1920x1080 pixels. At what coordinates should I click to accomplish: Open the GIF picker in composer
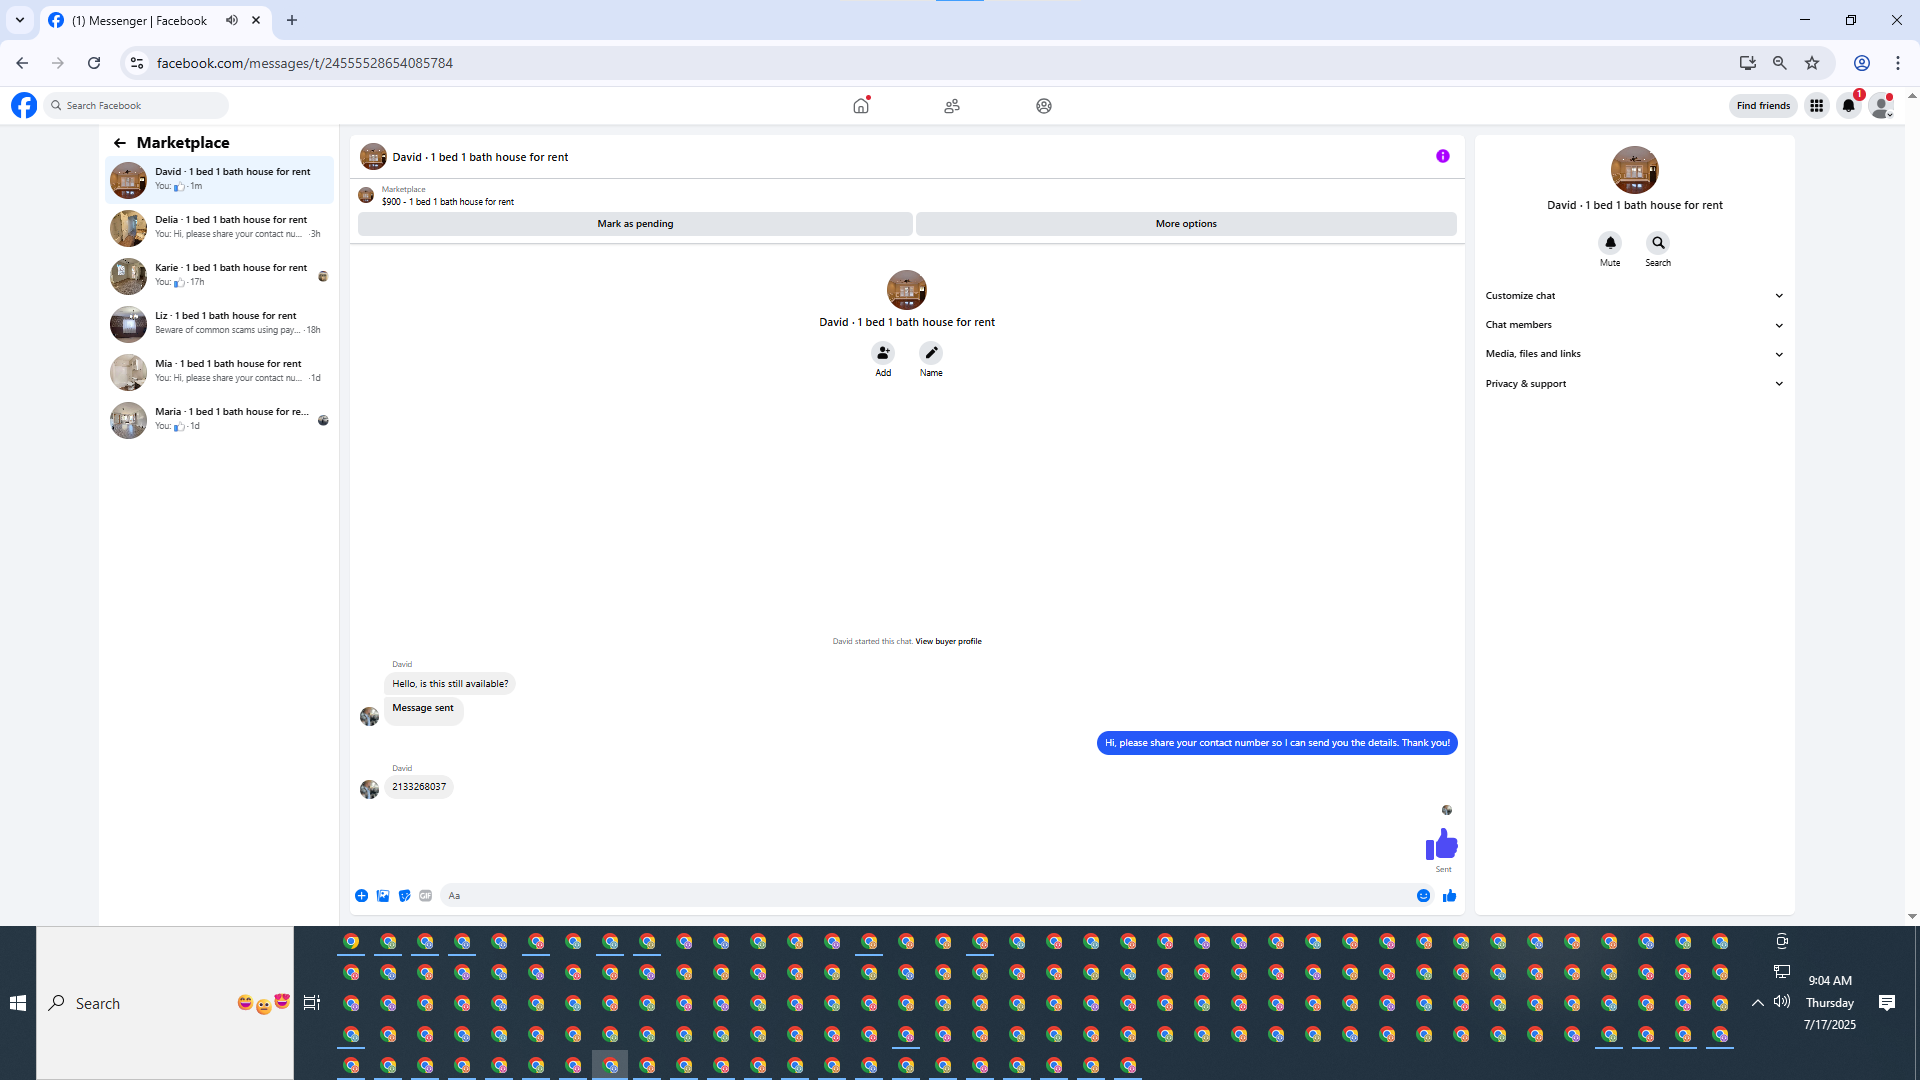[426, 896]
